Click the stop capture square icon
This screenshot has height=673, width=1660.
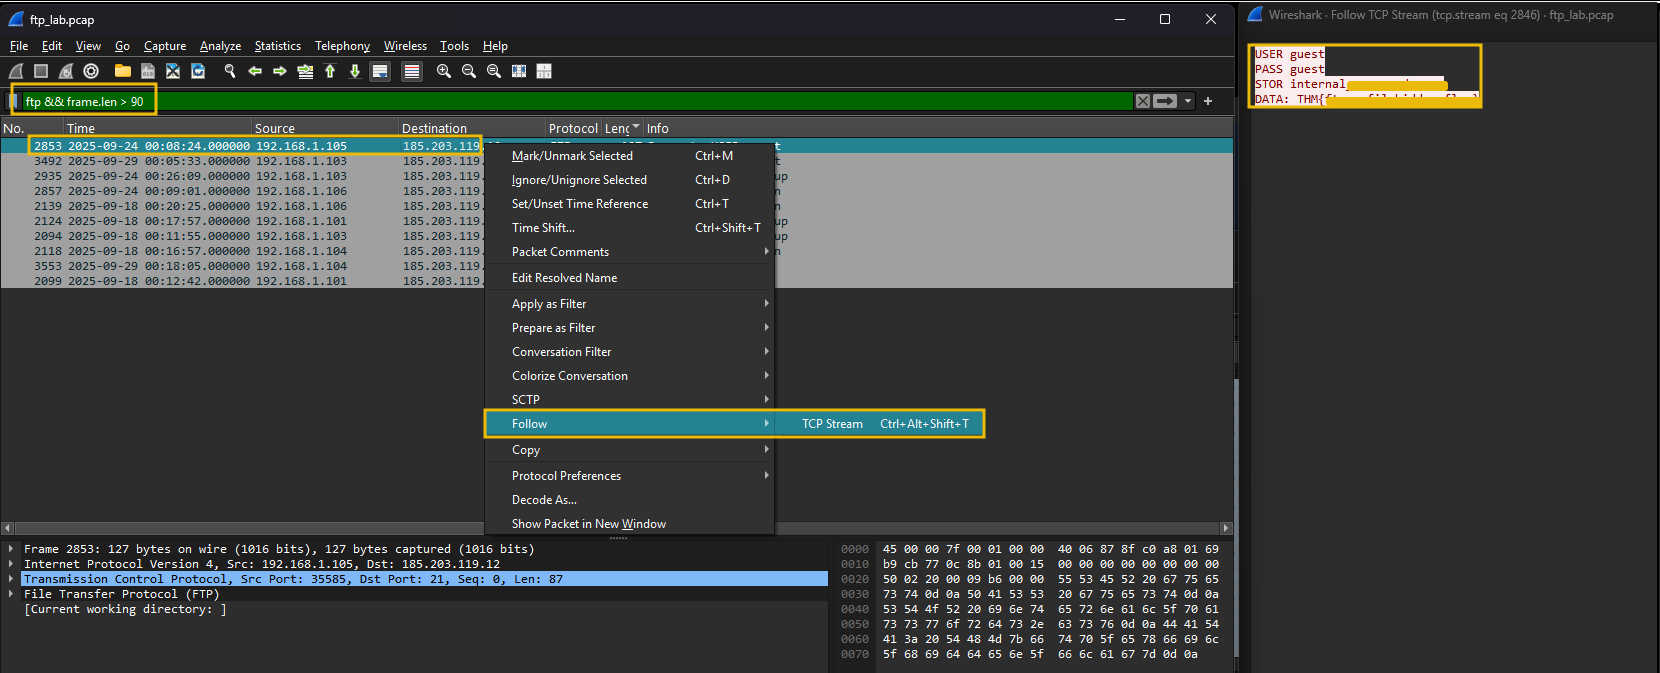tap(41, 71)
